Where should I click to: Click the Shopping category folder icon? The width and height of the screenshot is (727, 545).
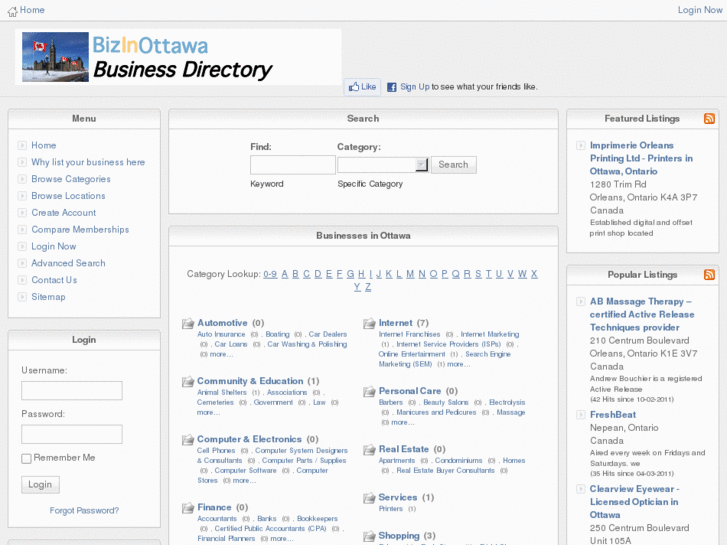click(369, 536)
